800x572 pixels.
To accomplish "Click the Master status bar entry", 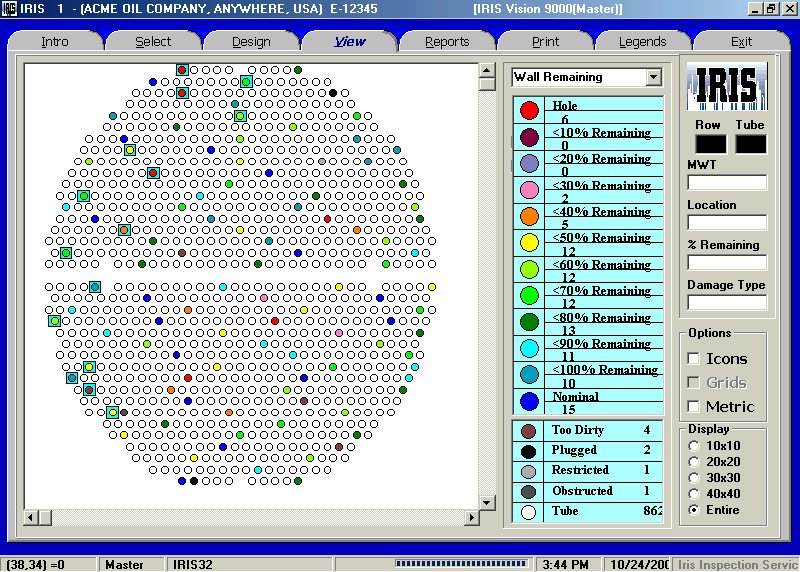I will coord(124,565).
